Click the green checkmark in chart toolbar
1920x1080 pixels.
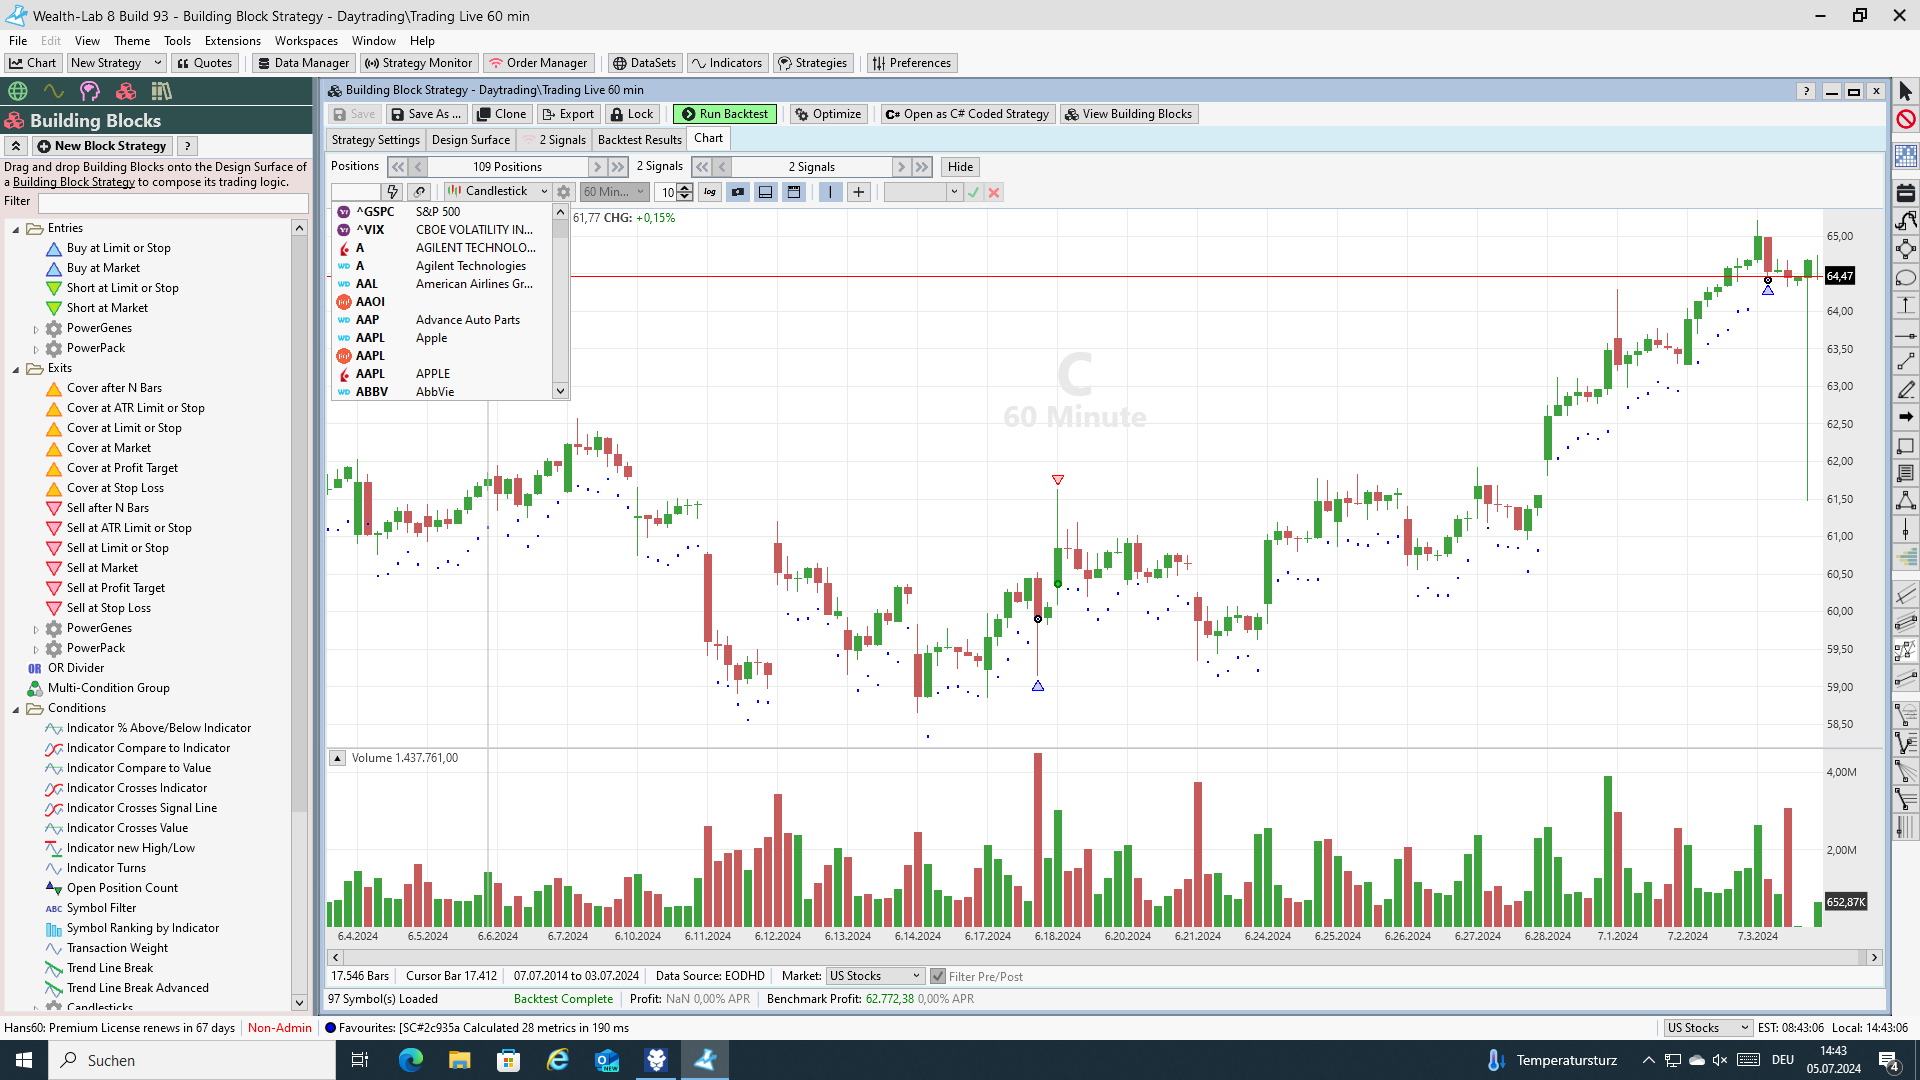(974, 192)
